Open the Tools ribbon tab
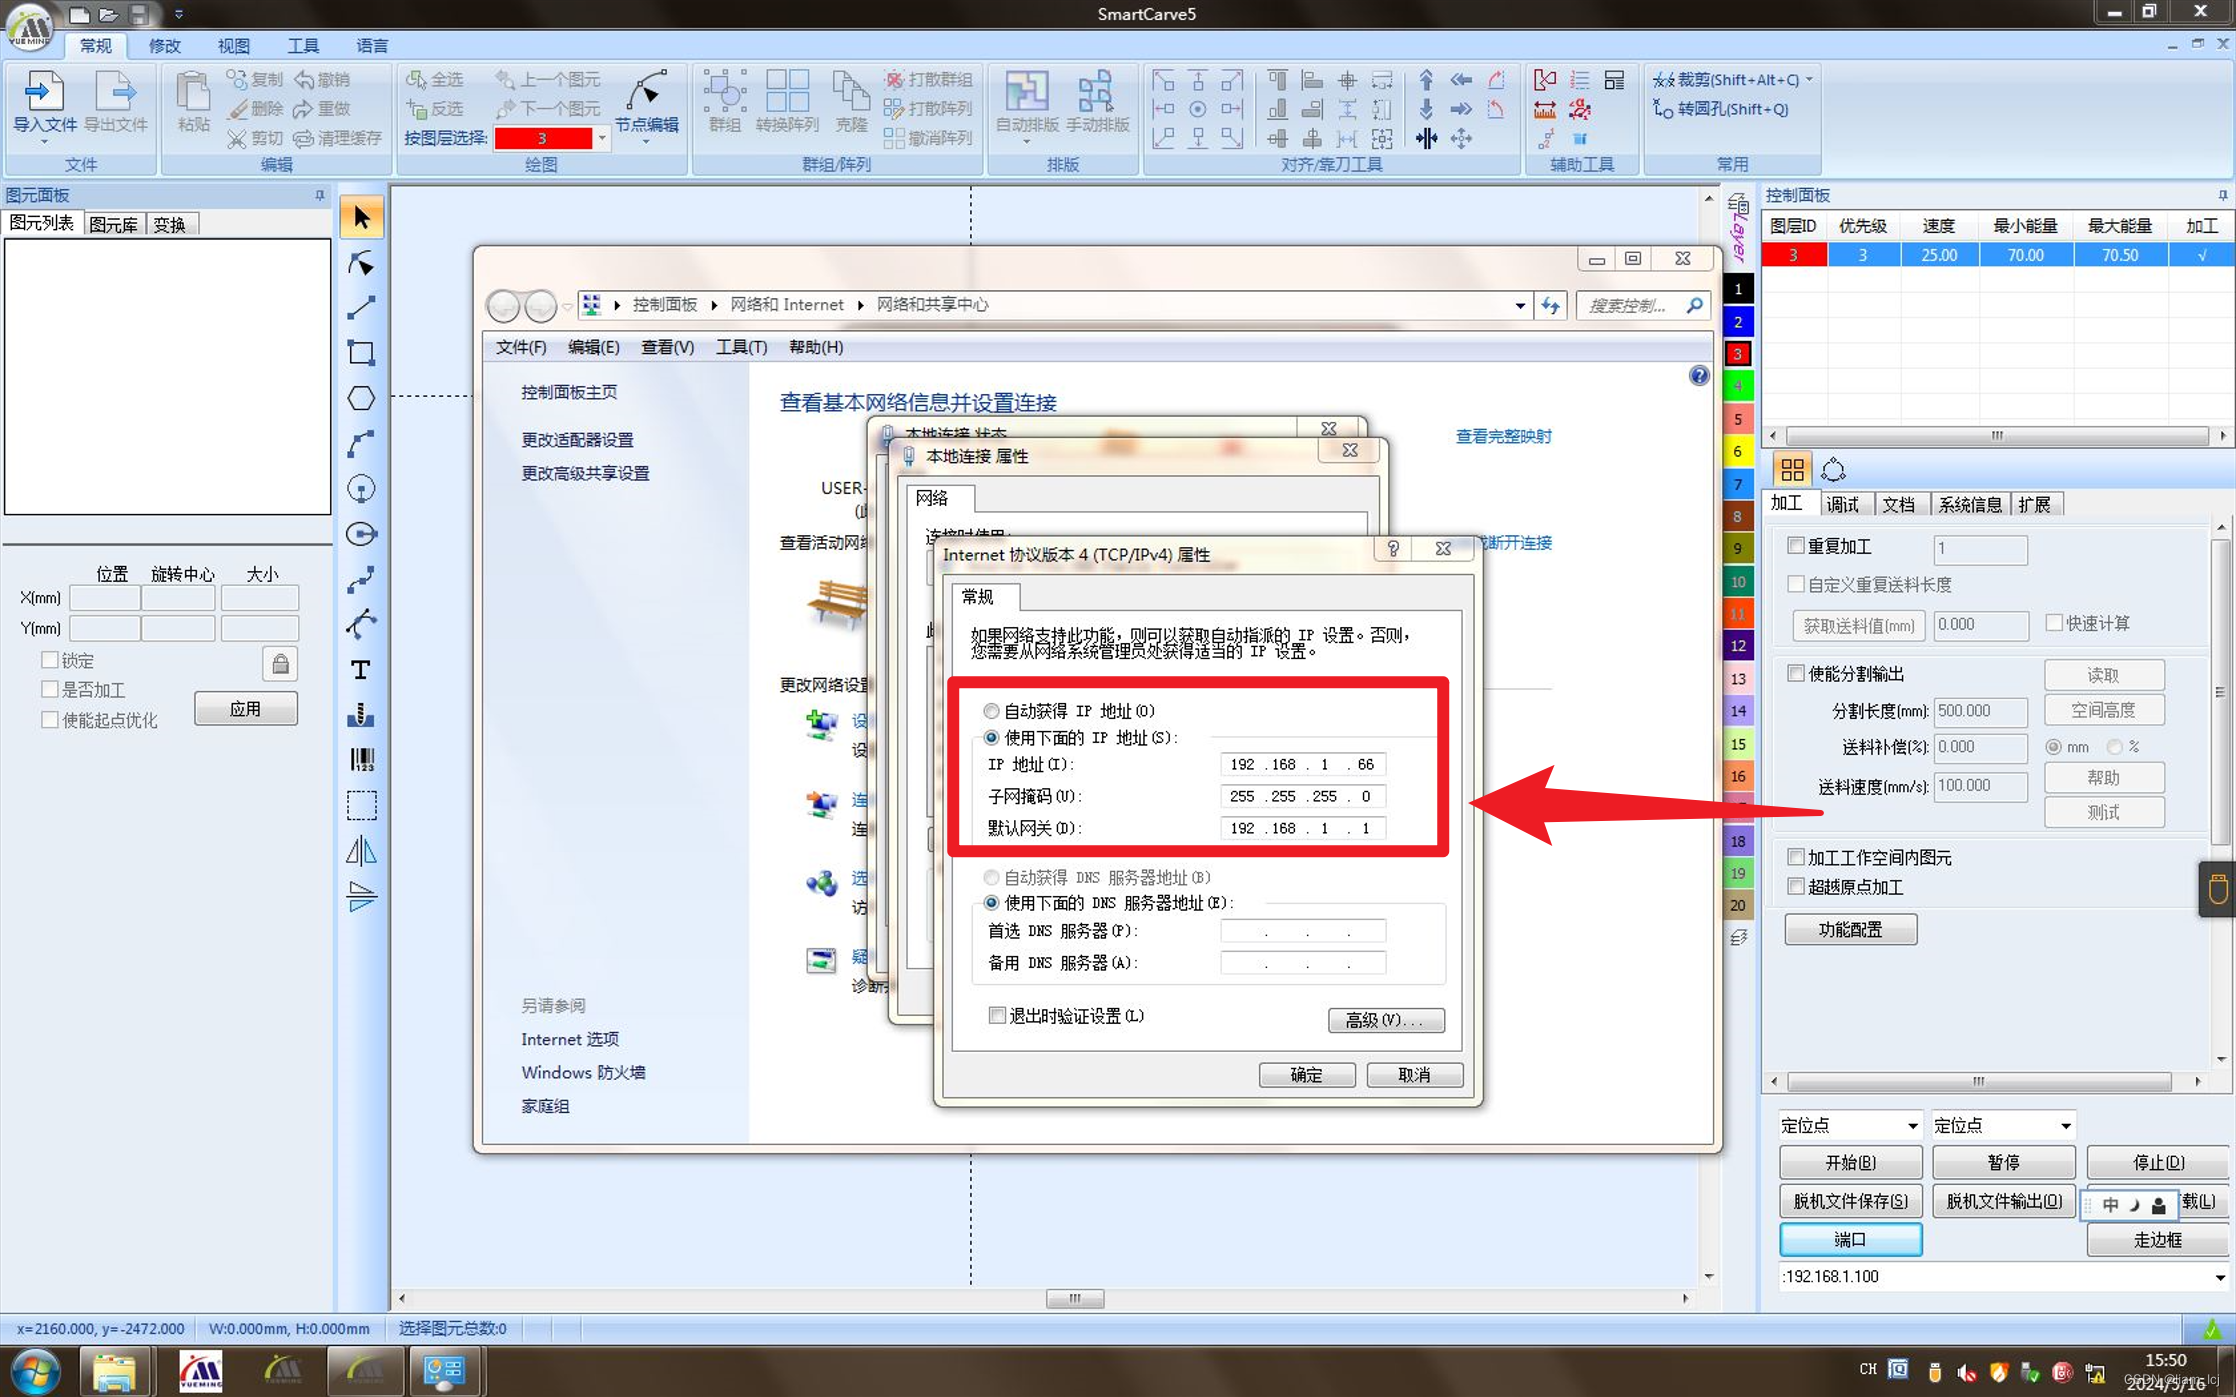Image resolution: width=2236 pixels, height=1397 pixels. tap(303, 46)
